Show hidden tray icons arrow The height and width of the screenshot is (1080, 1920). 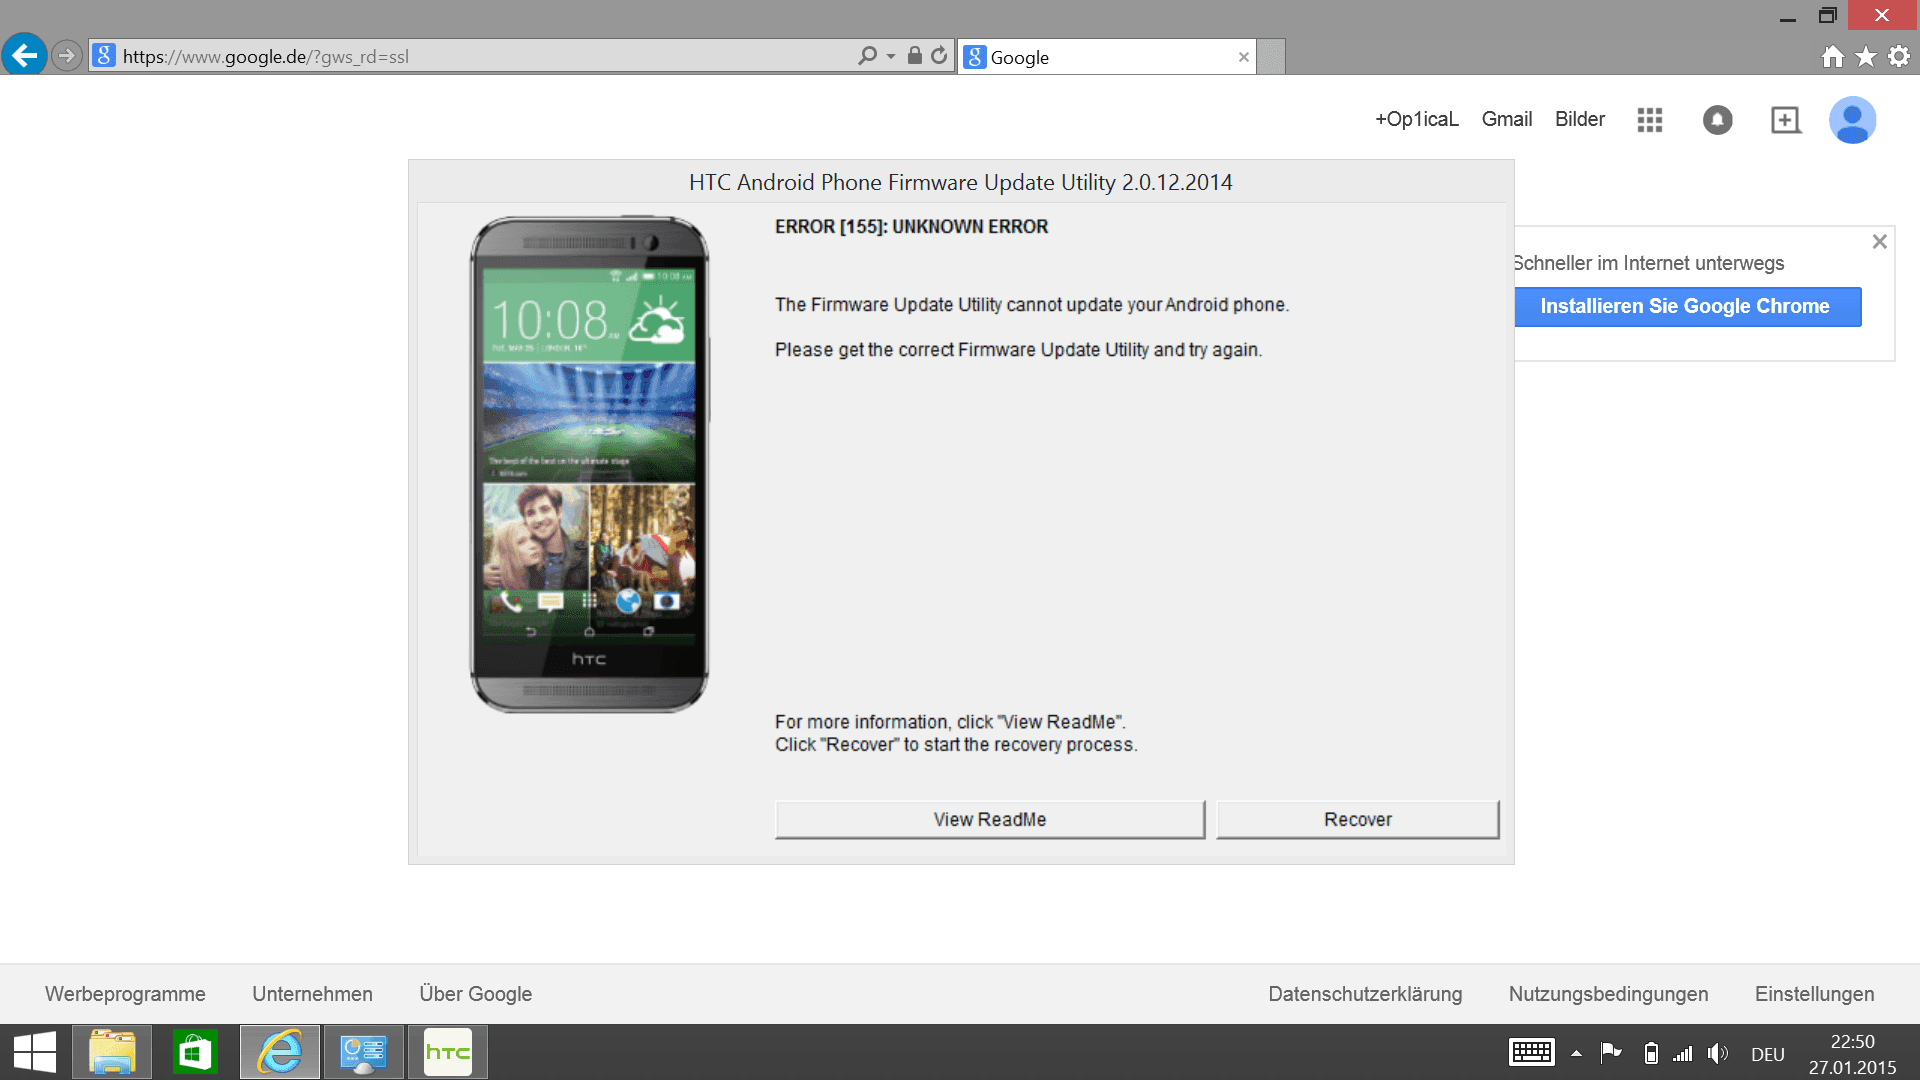1576,1054
